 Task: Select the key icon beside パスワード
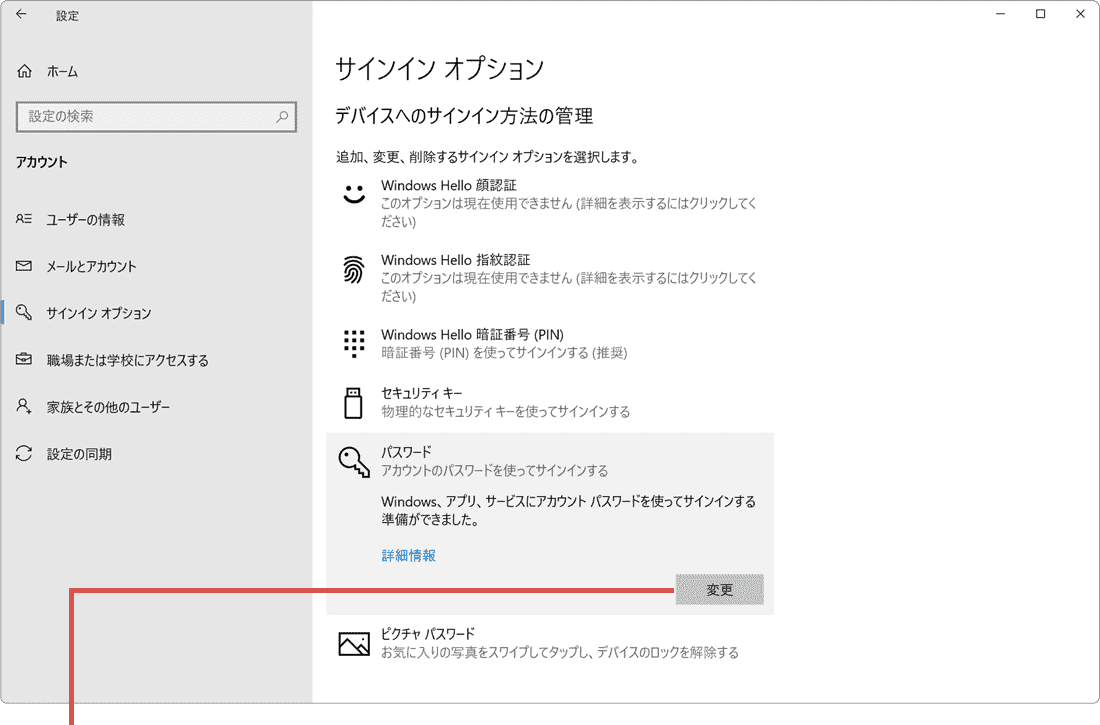click(354, 460)
